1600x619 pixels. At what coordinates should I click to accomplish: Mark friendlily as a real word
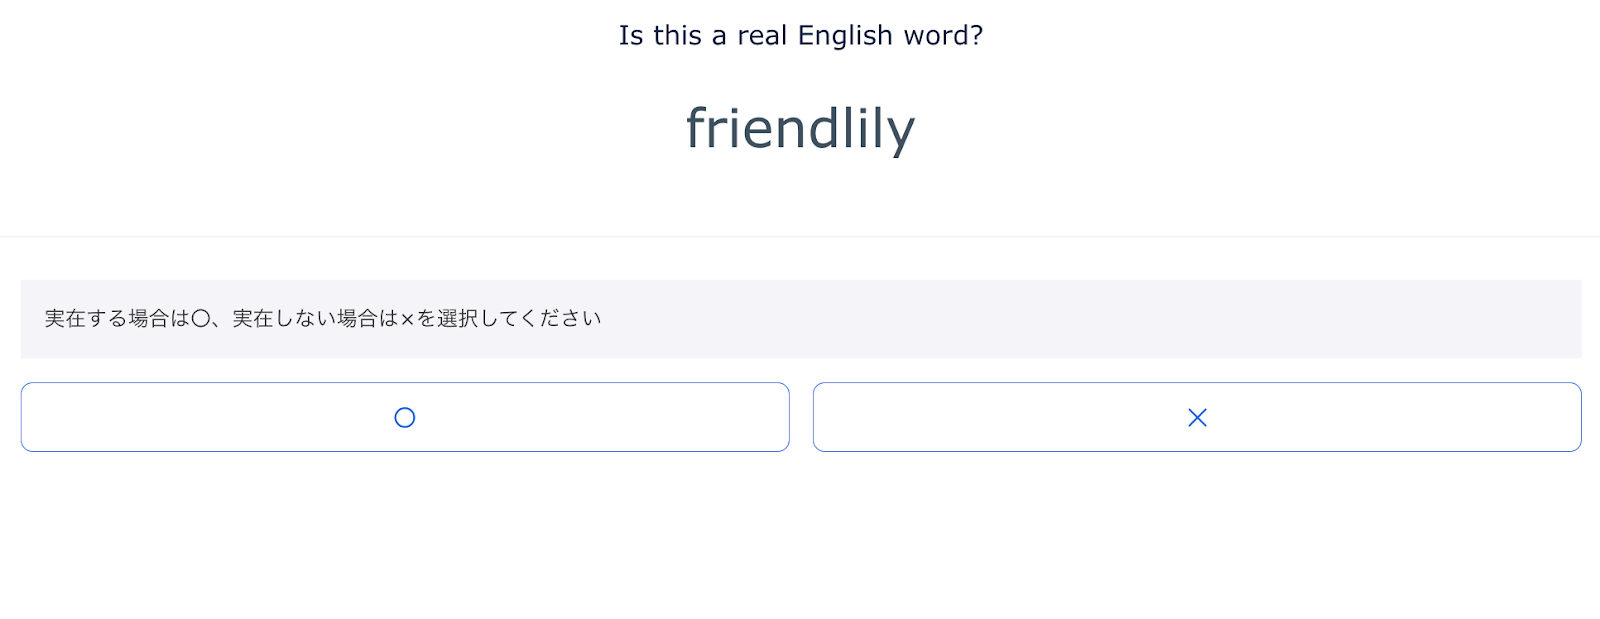pyautogui.click(x=404, y=417)
